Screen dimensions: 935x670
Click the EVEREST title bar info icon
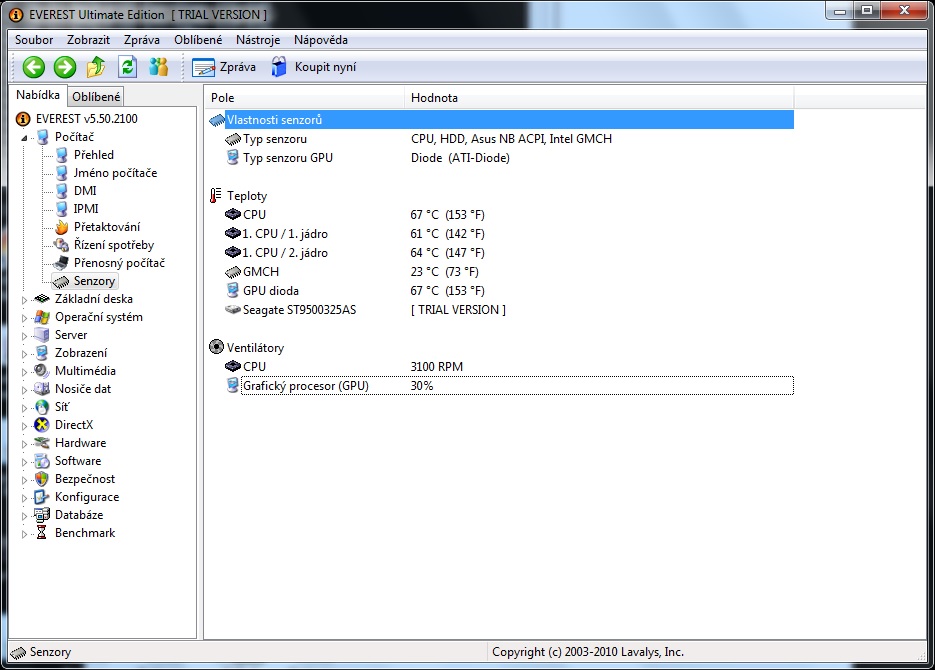[x=18, y=15]
